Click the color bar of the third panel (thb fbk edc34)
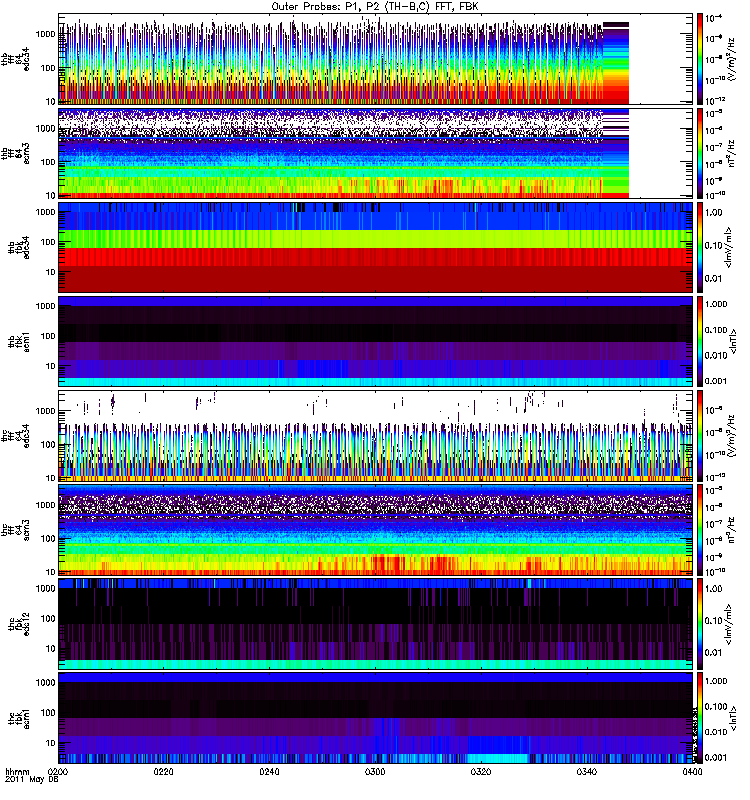This screenshot has height=800, width=750. pos(703,246)
